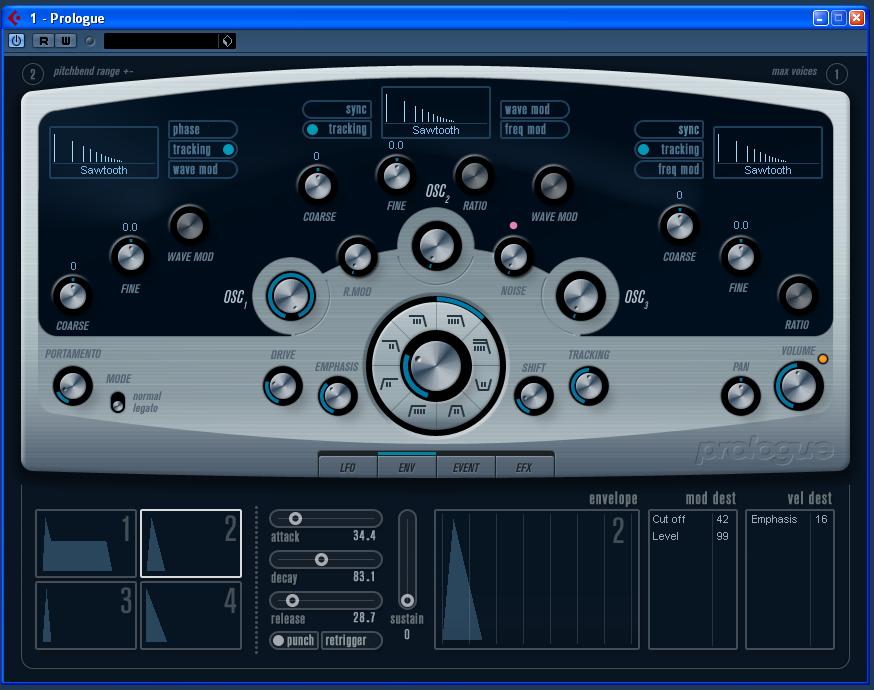Open the Emphasis velocity destination entry

point(774,519)
